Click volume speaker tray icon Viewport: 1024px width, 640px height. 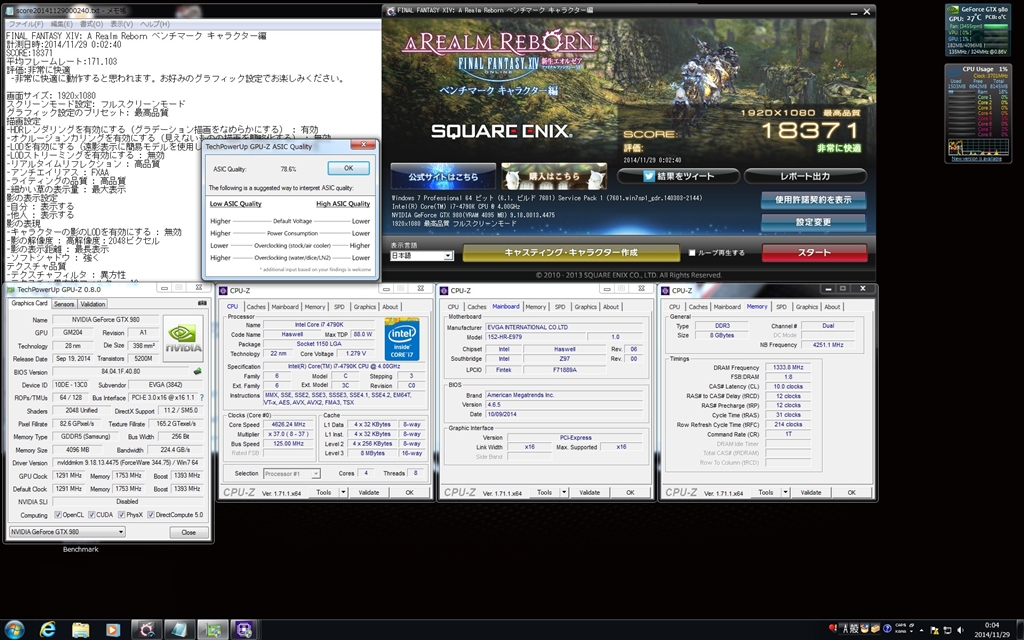coord(961,630)
